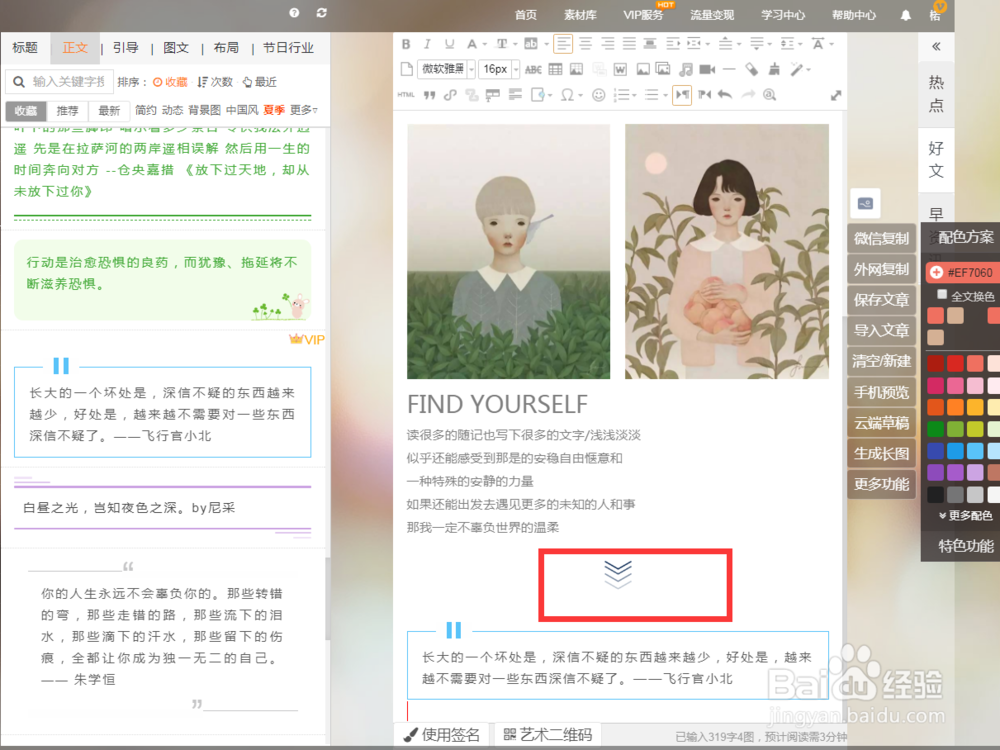Viewport: 1000px width, 750px height.
Task: Center-align the text
Action: tap(585, 44)
